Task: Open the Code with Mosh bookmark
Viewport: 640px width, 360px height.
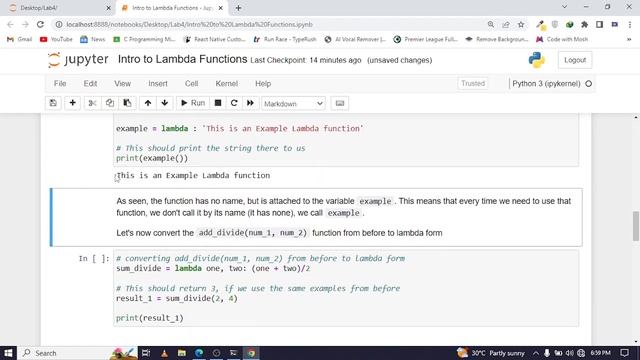Action: [x=562, y=39]
